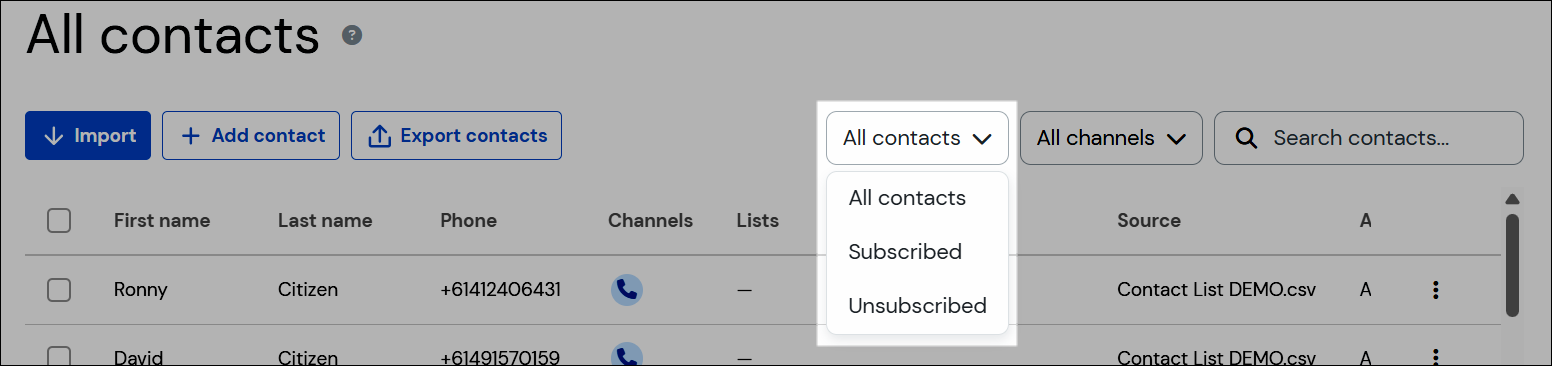Click the magnifying glass search icon
This screenshot has height=366, width=1552.
pos(1246,138)
